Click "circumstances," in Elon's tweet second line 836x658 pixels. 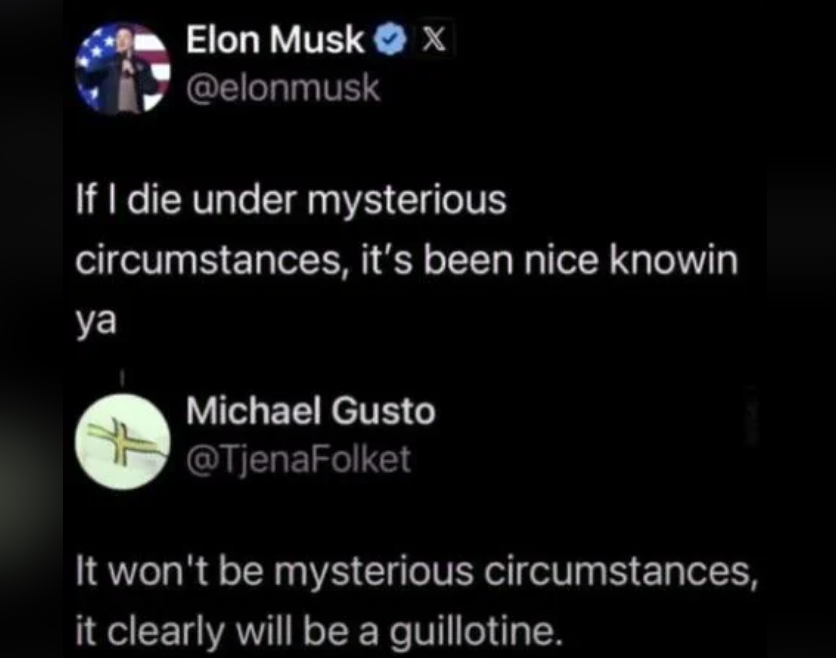pos(186,262)
